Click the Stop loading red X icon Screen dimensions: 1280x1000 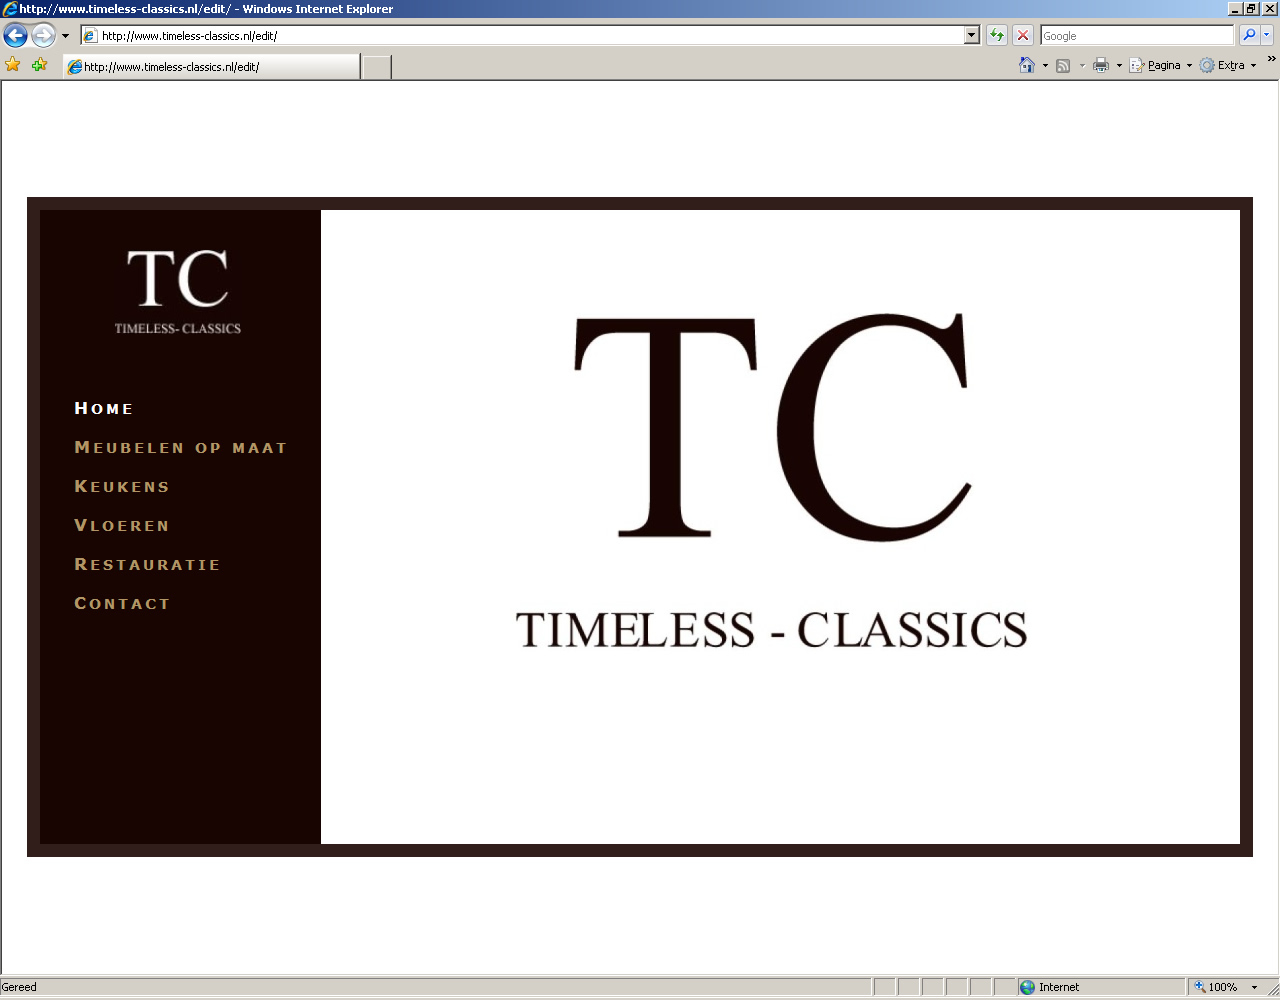coord(1023,36)
